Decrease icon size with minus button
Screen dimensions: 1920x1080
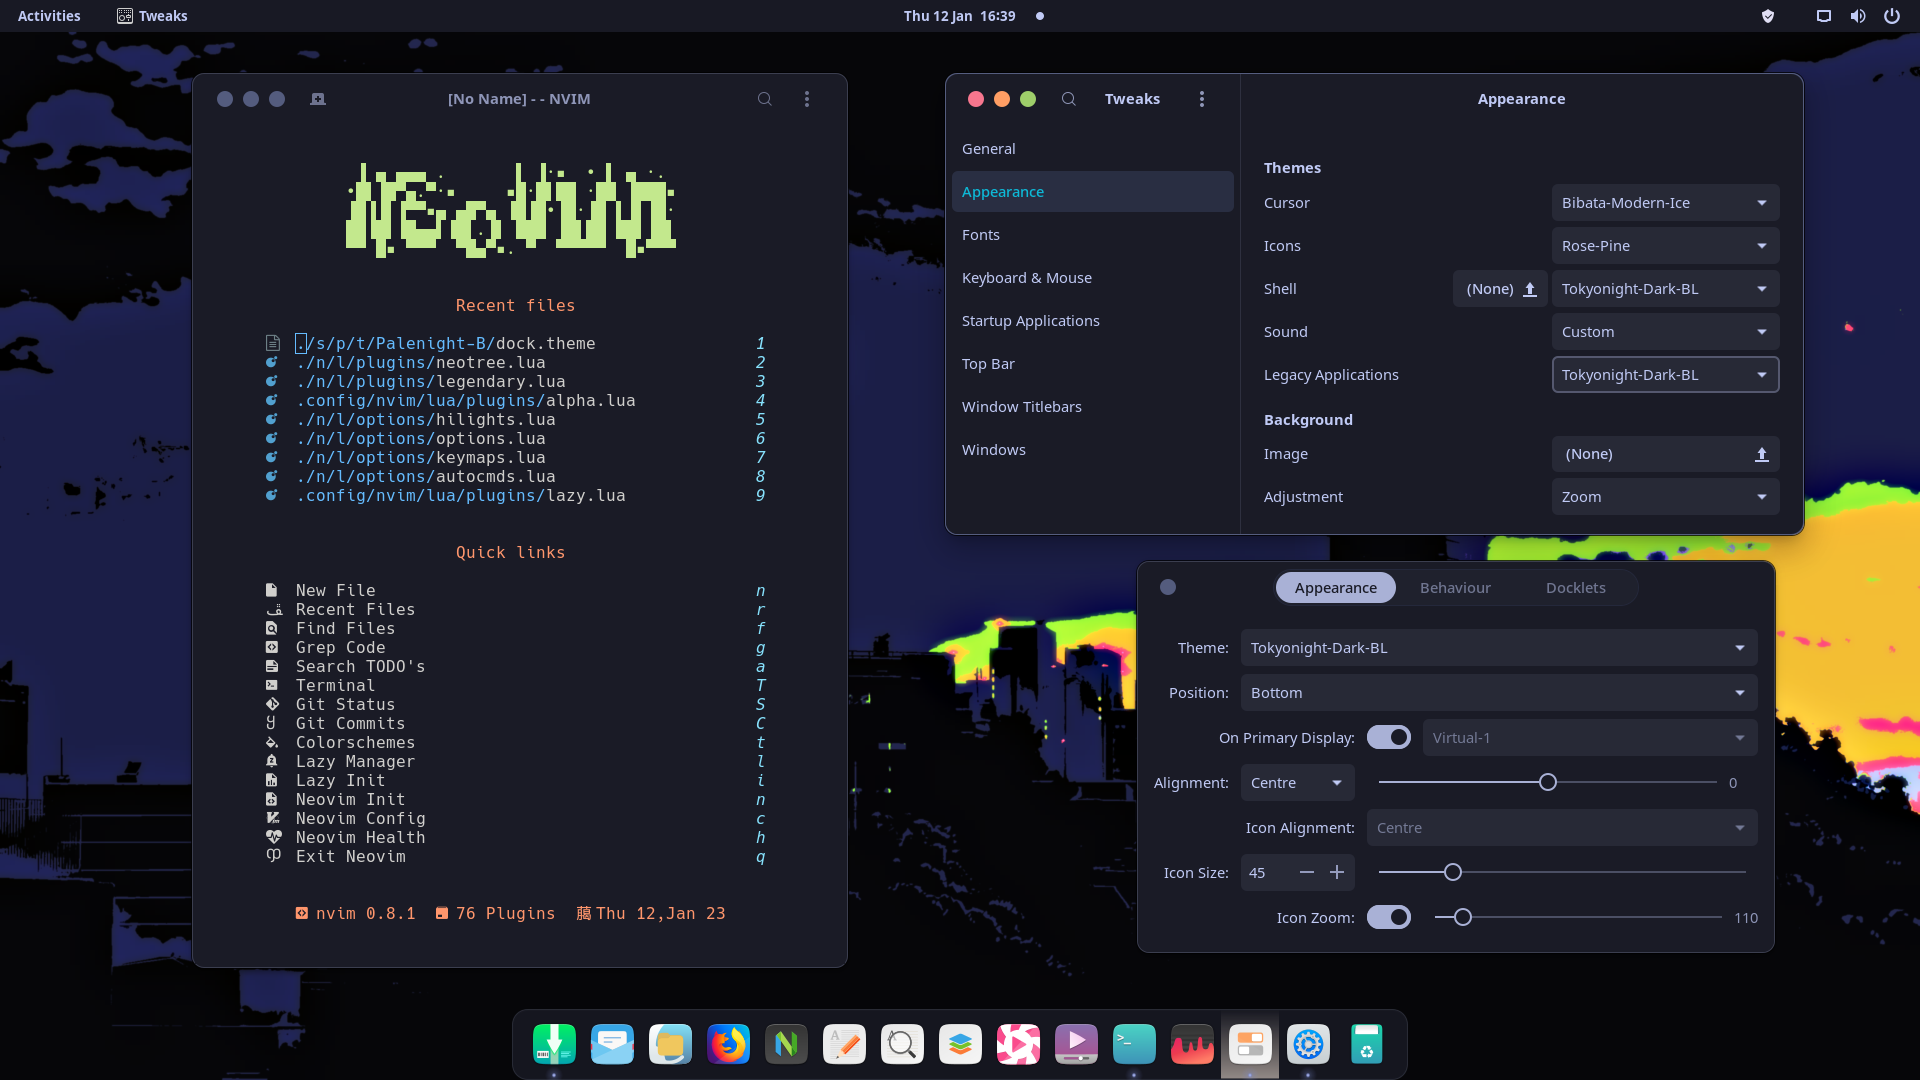(x=1306, y=873)
